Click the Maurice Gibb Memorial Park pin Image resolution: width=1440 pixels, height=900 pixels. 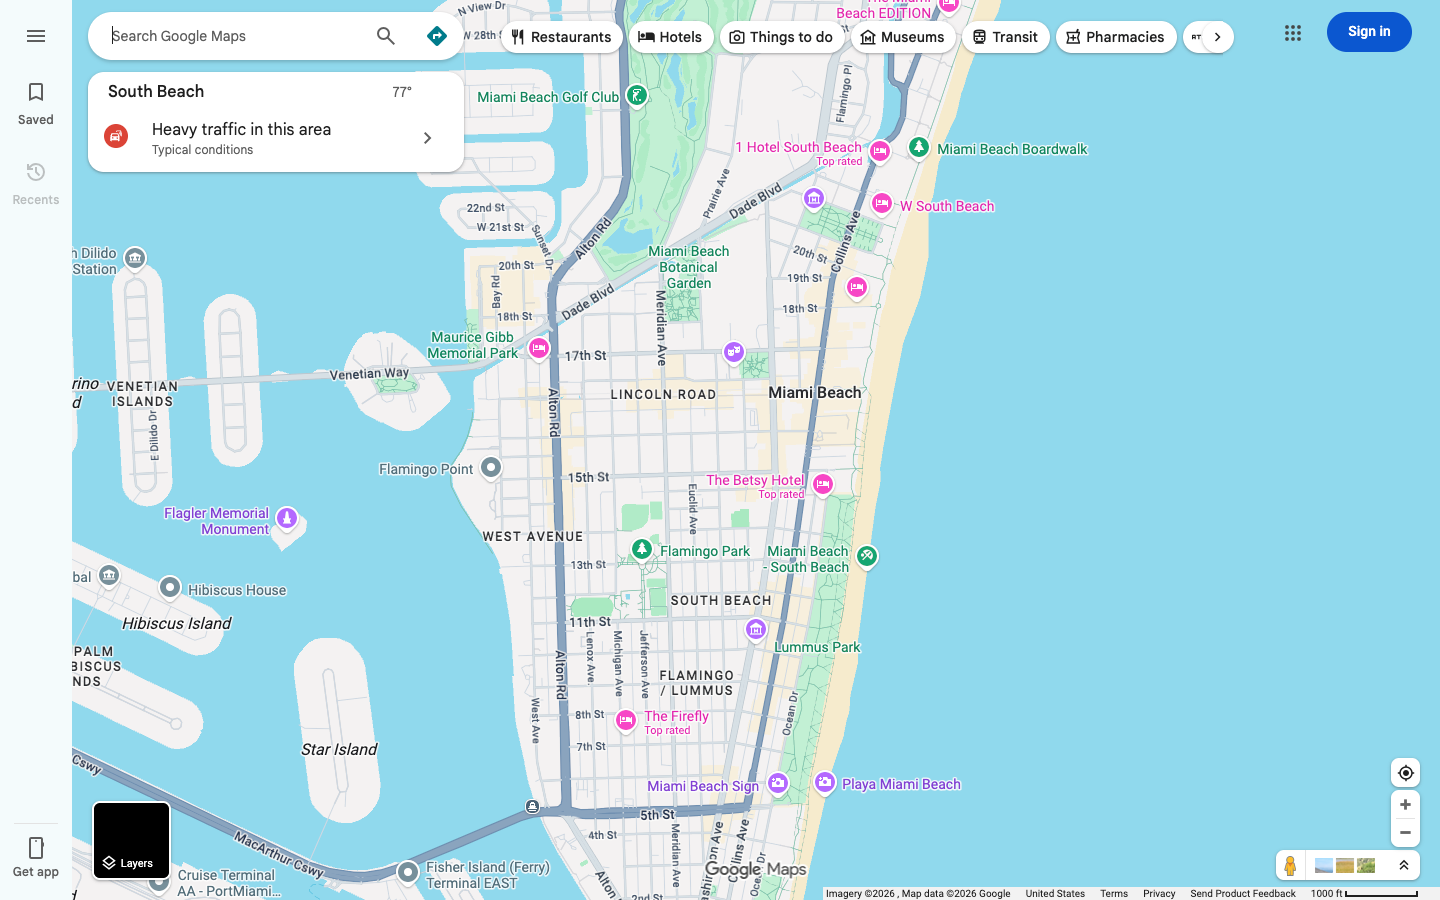[x=539, y=348]
